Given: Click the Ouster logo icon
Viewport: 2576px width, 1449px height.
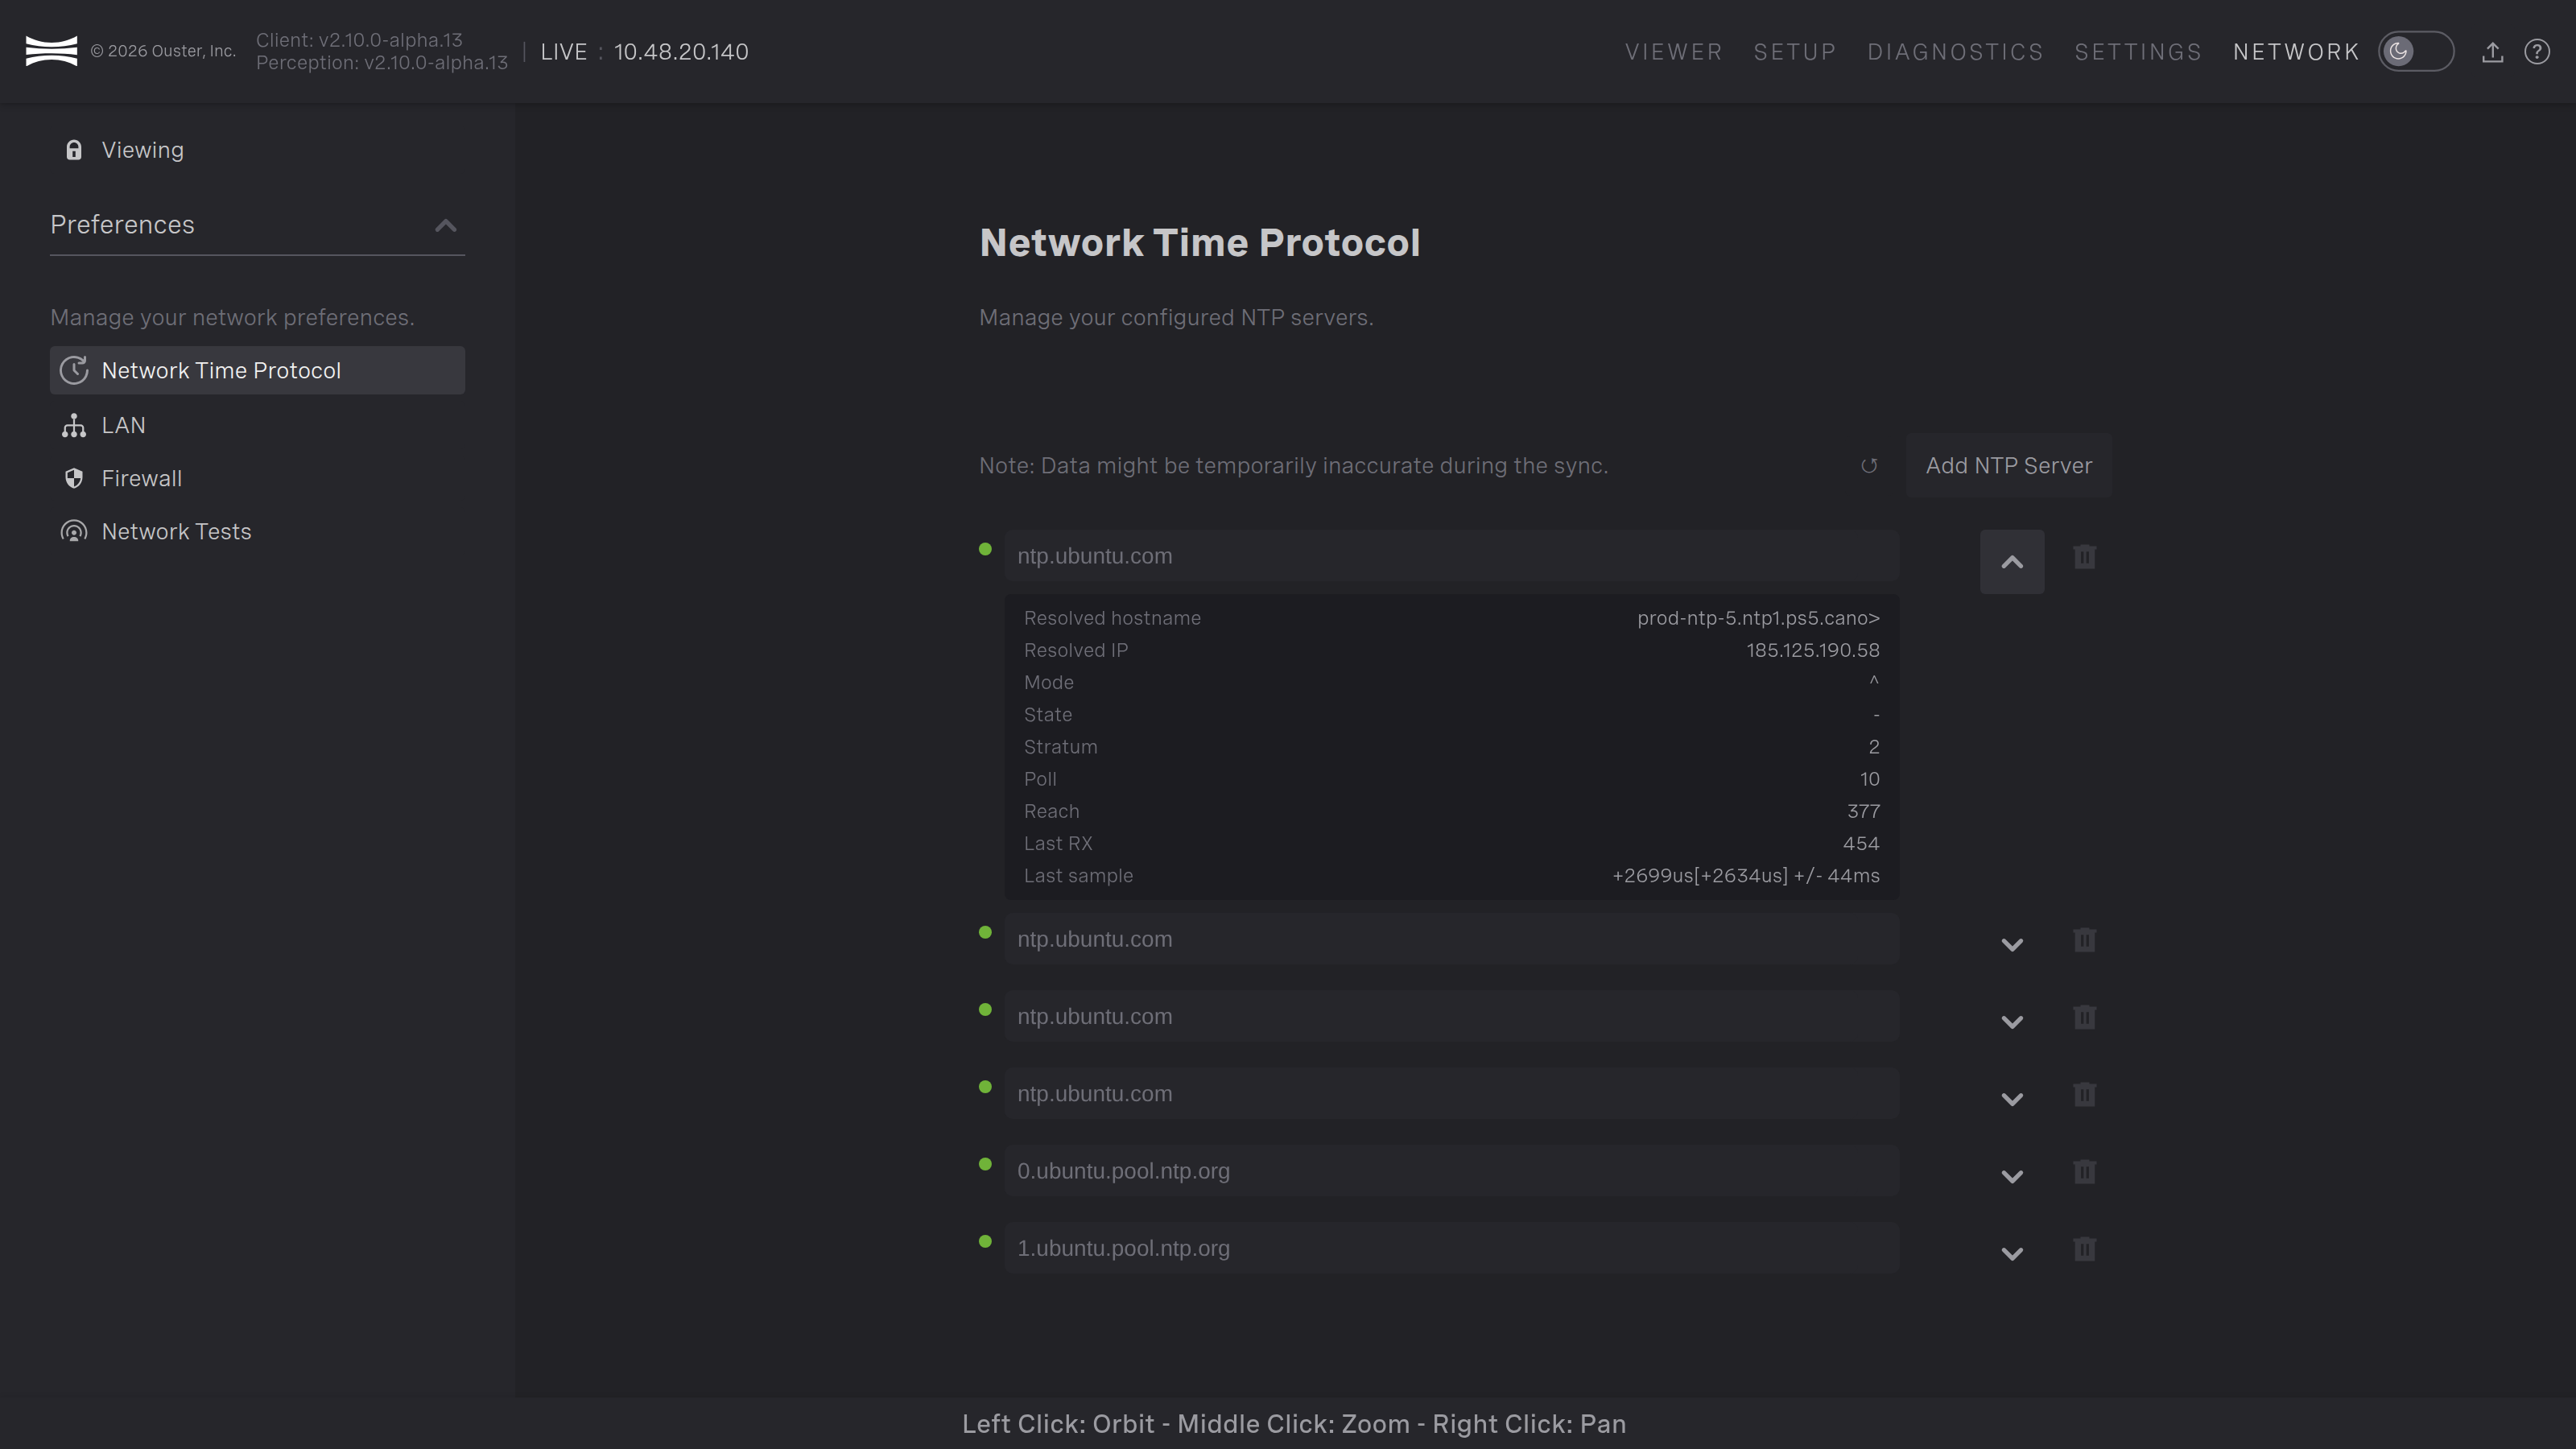Looking at the screenshot, I should [51, 51].
